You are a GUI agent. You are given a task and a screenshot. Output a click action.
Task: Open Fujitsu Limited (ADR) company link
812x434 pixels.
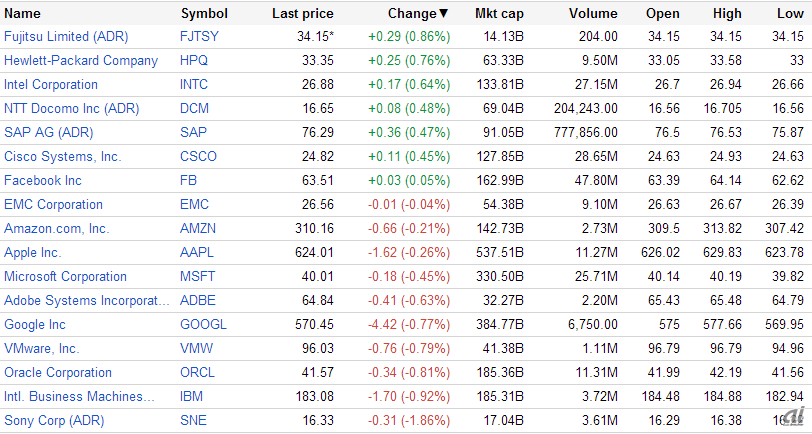click(64, 37)
